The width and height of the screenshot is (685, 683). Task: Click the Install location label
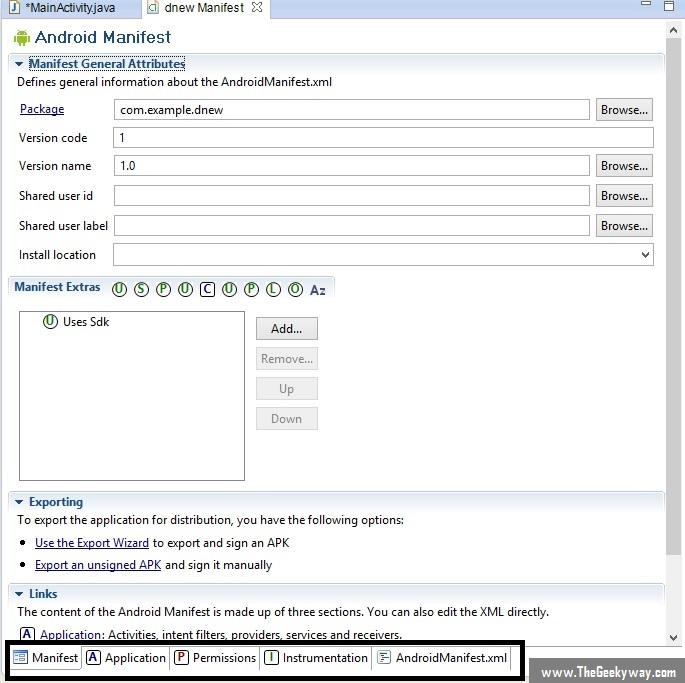[x=57, y=255]
